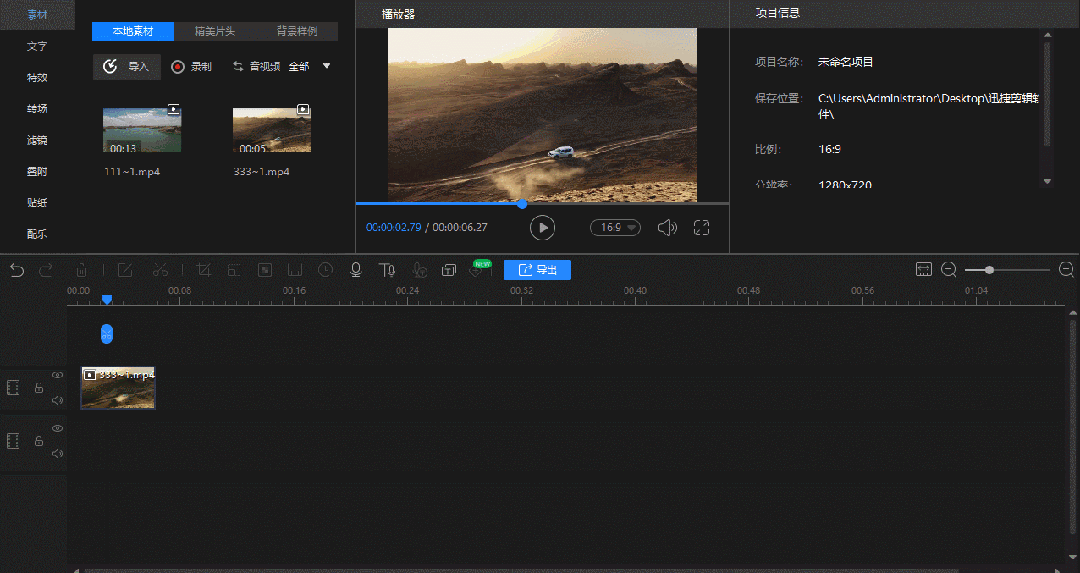Open fullscreen preview in the player
This screenshot has height=573, width=1080.
[x=701, y=227]
